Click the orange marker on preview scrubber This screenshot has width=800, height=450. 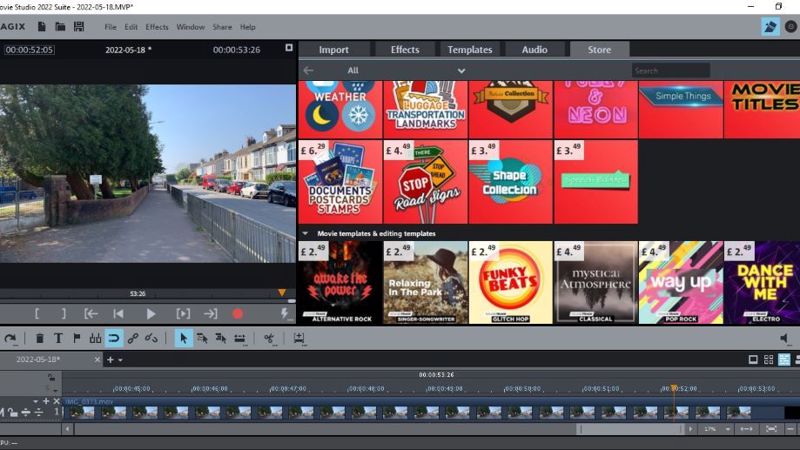coord(282,293)
